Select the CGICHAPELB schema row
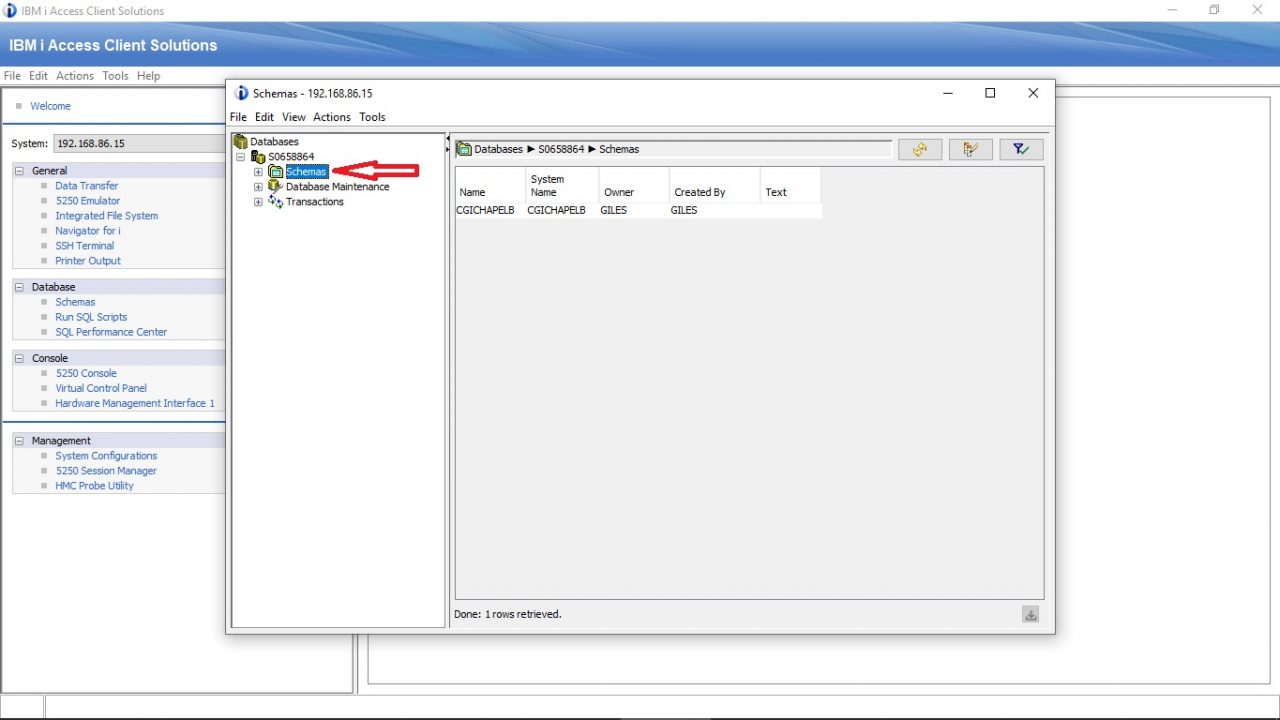This screenshot has height=720, width=1280. (x=487, y=210)
